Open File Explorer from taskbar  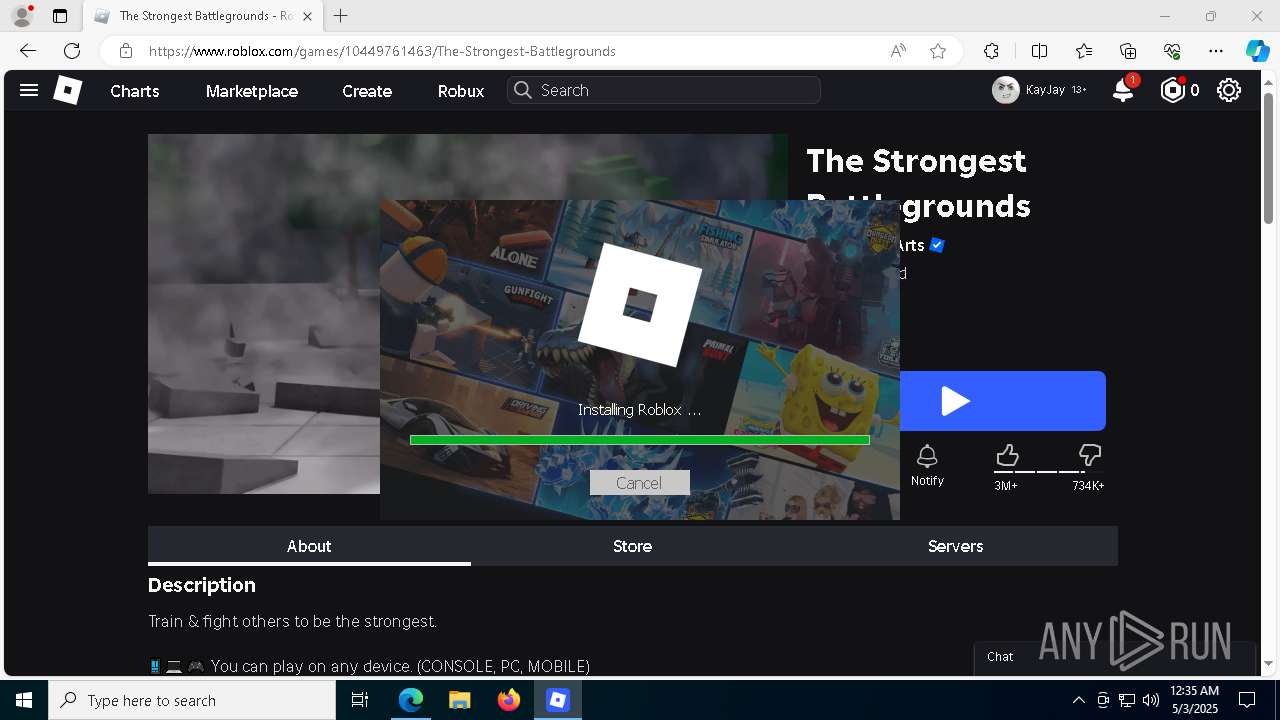tap(459, 700)
